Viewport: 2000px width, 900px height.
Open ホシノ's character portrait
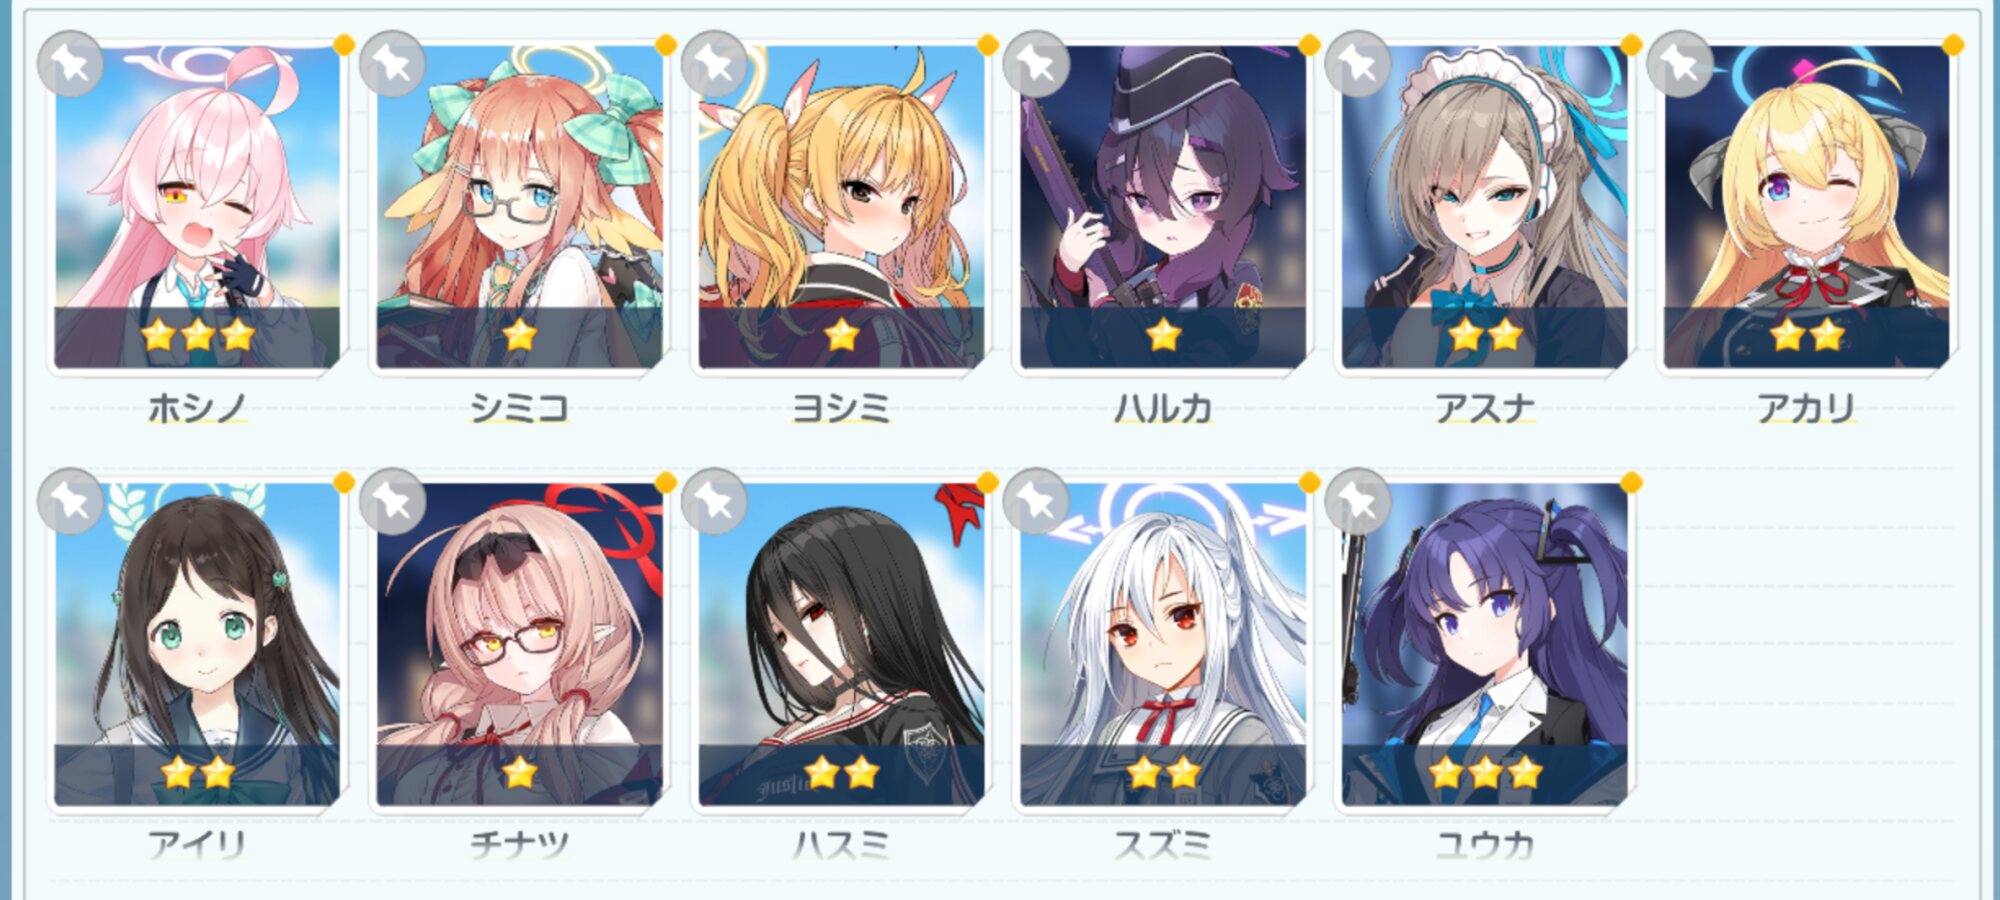pos(197,207)
